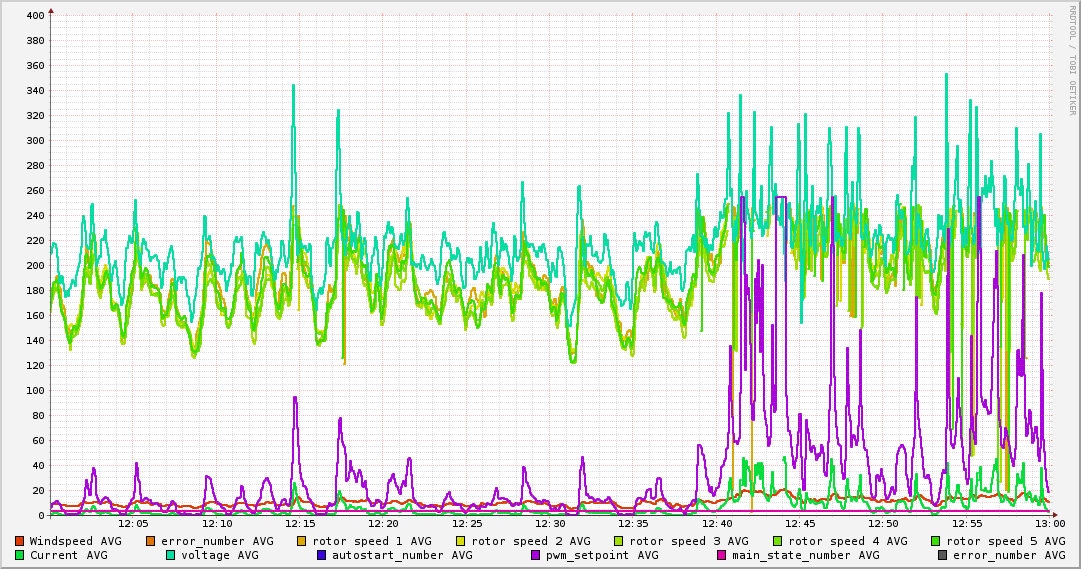
Task: Click the rotor speed 4 AVG color swatch
Action: click(x=778, y=541)
